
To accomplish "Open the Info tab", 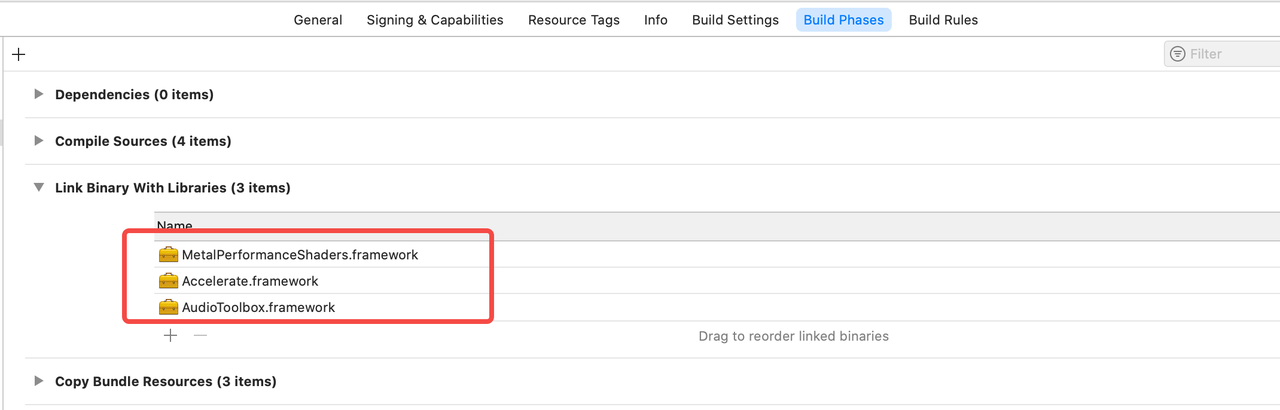I will [x=656, y=20].
